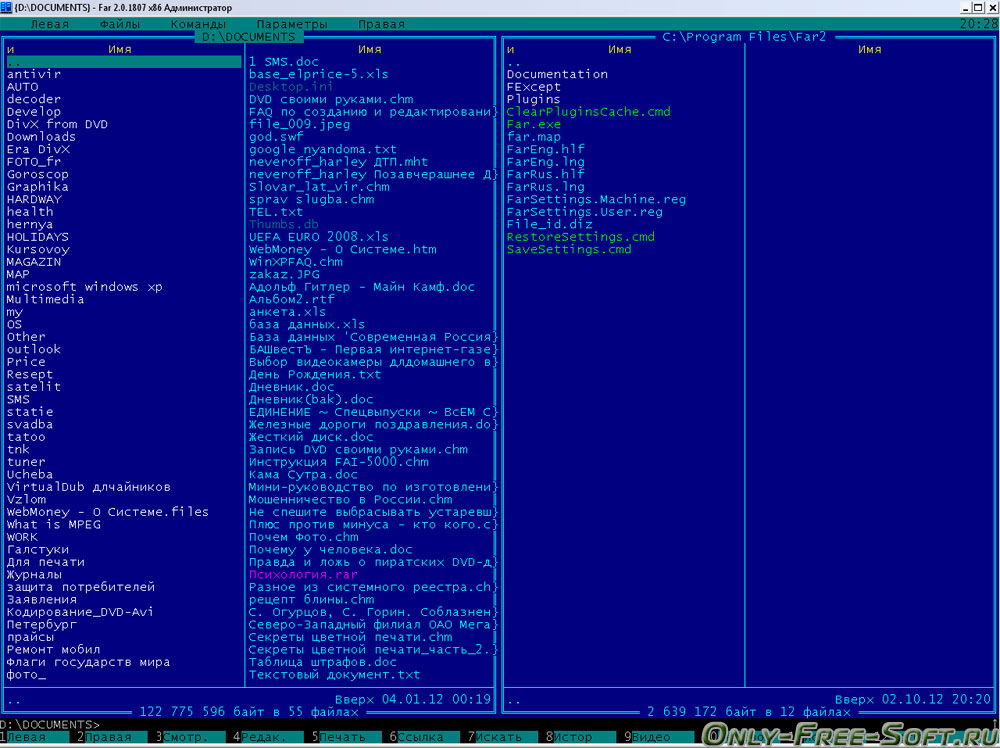Select hidden file Desktop.ini
1000x748 pixels.
point(291,87)
